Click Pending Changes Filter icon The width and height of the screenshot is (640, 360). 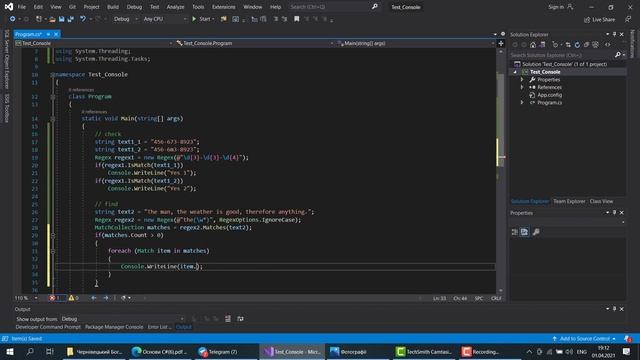pyautogui.click(x=555, y=45)
